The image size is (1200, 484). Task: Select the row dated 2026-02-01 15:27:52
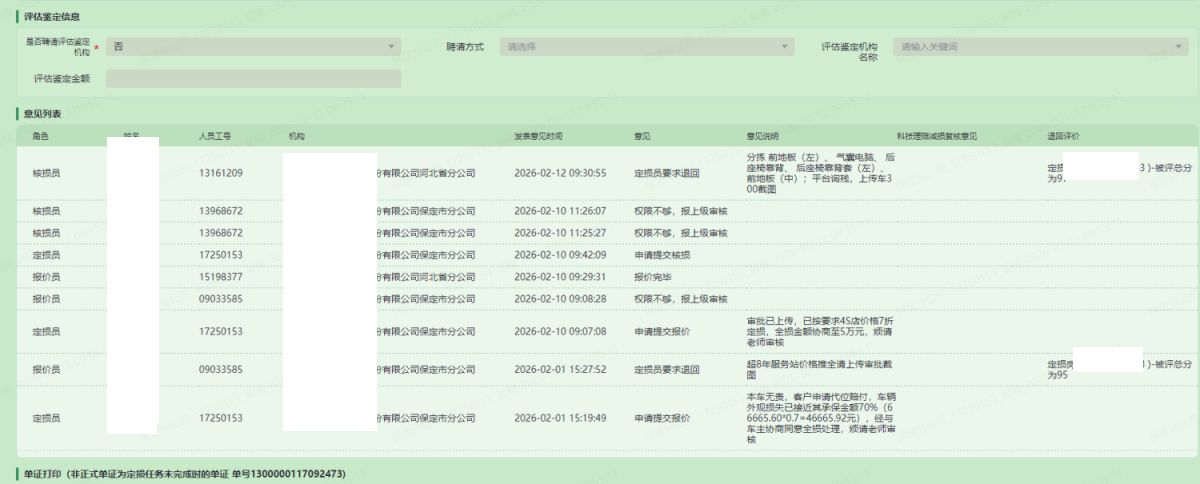pyautogui.click(x=560, y=369)
